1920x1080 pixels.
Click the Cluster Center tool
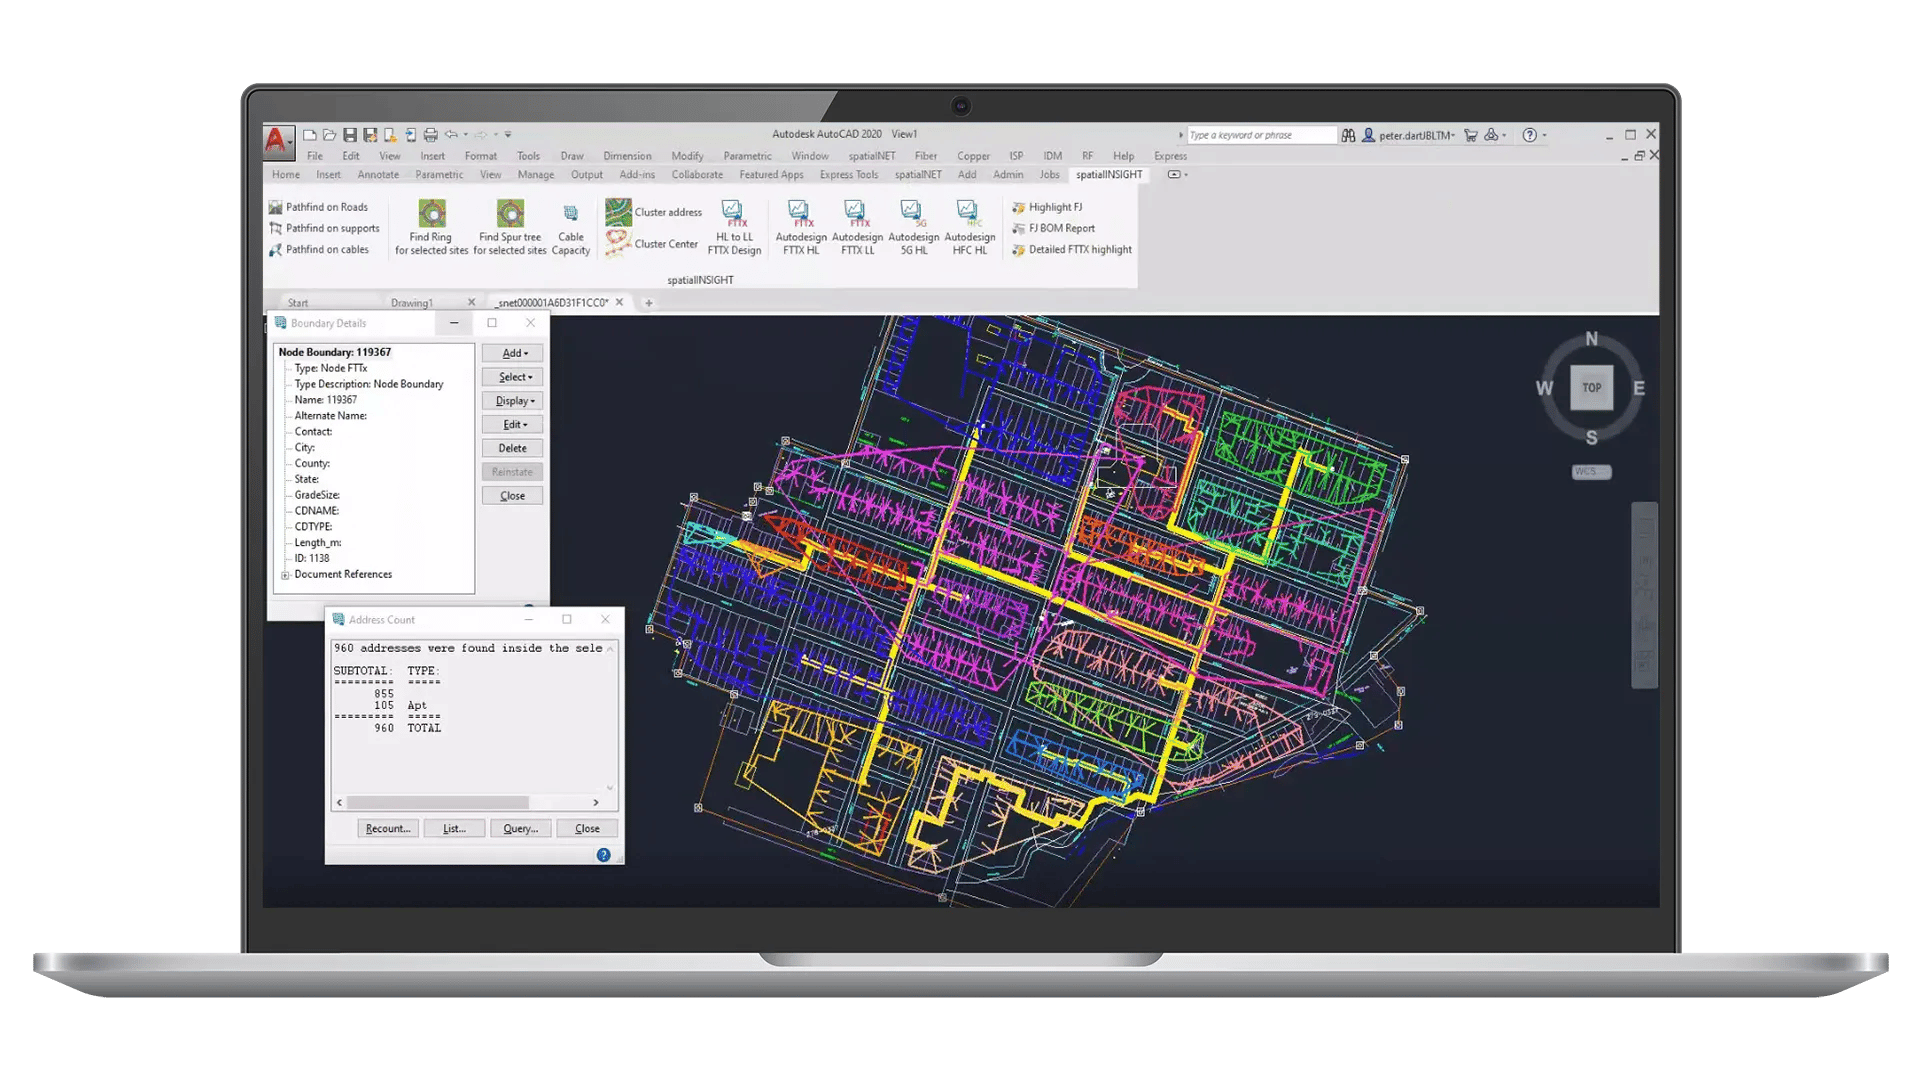[652, 243]
